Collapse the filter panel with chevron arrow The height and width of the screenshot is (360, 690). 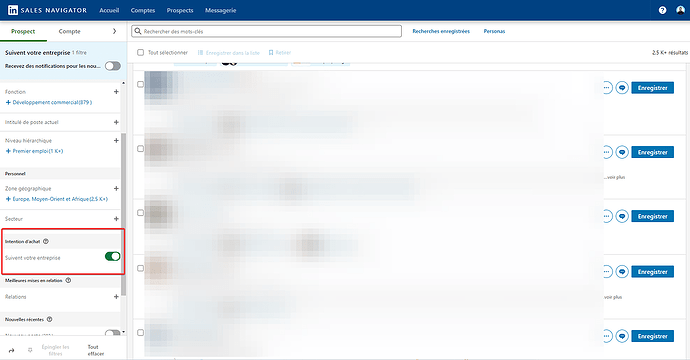(x=114, y=31)
